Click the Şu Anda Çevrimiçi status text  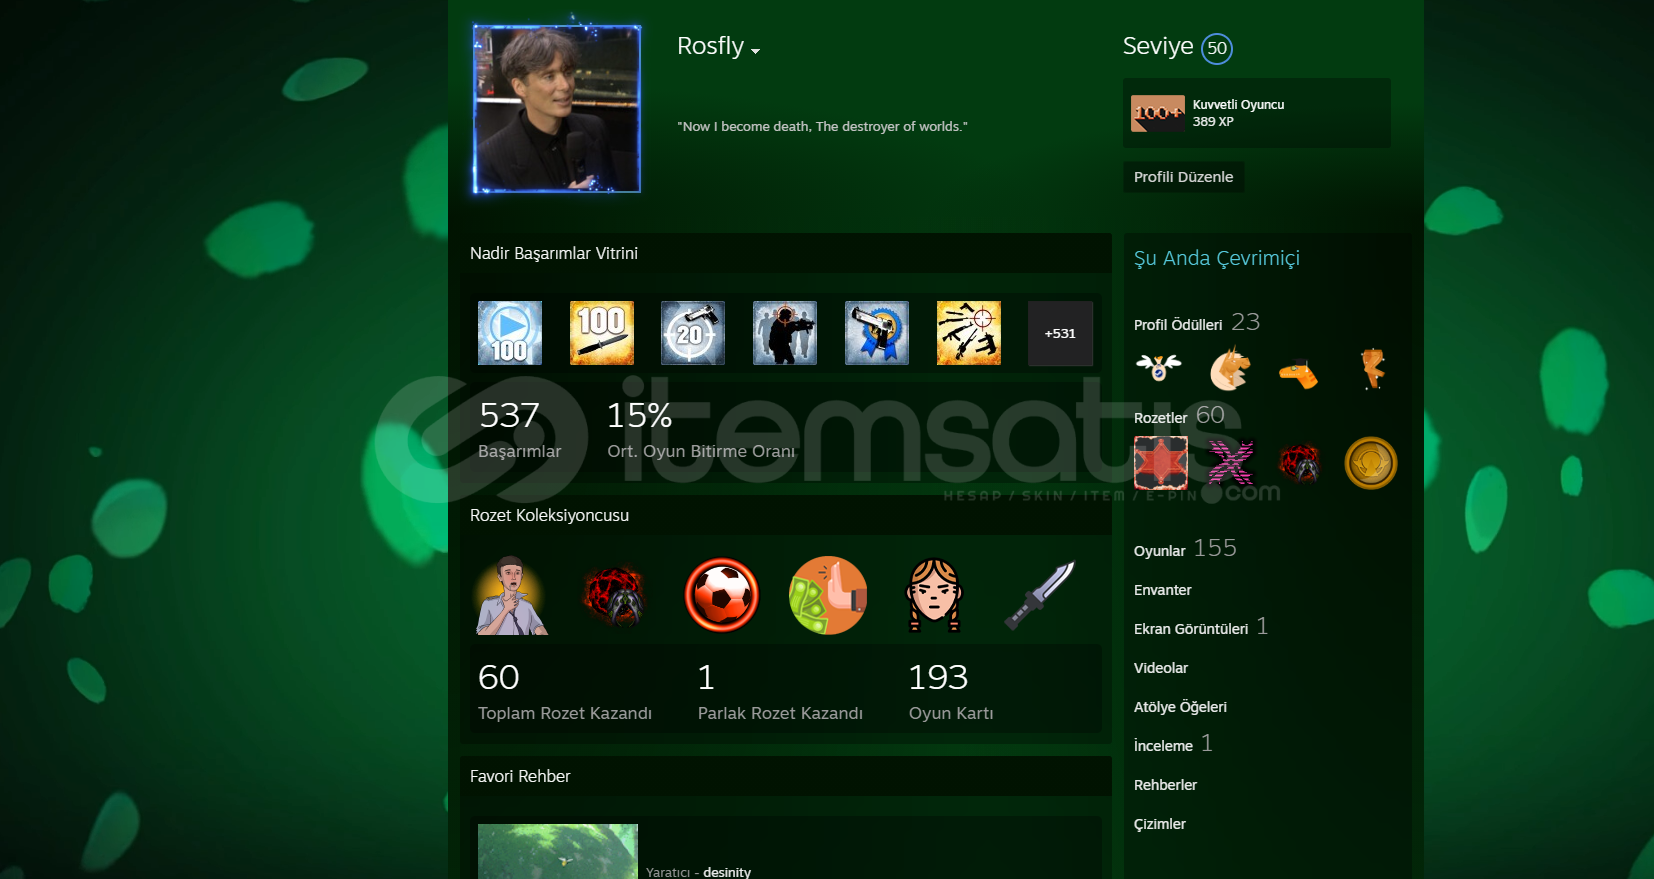1217,258
